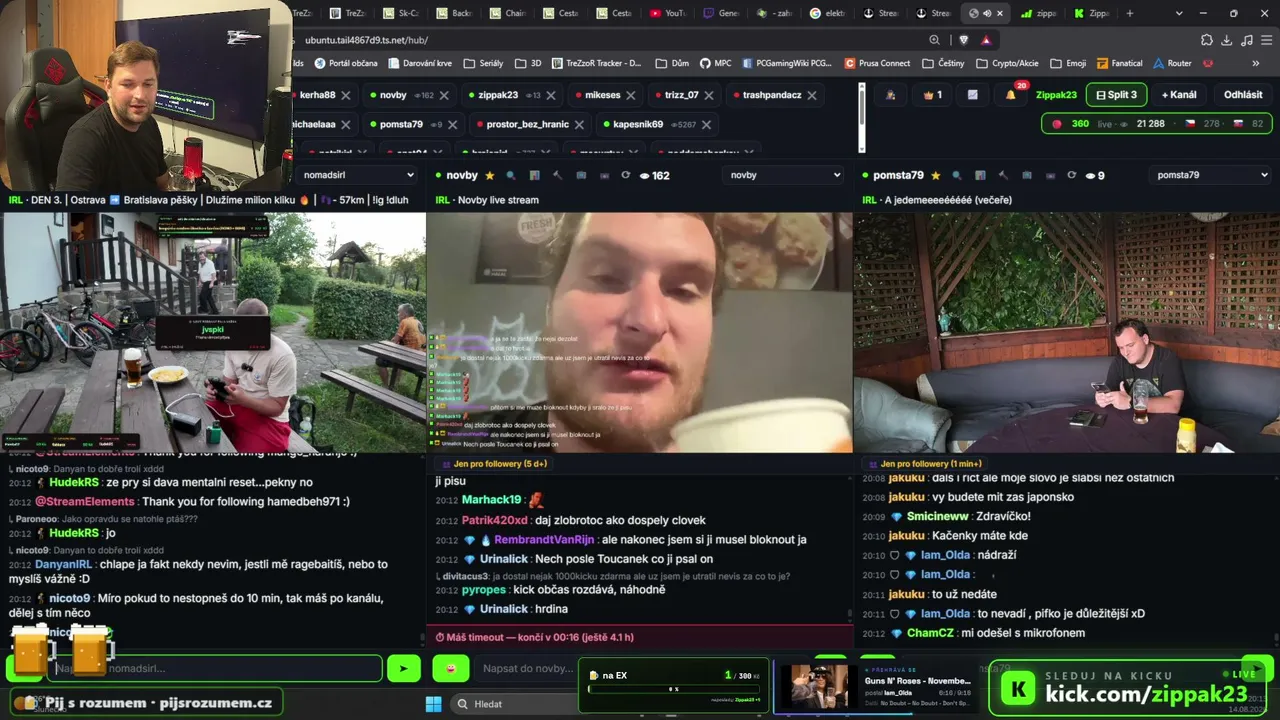This screenshot has width=1280, height=720.
Task: Open the pomsta79 channel dropdown
Action: 1211,175
